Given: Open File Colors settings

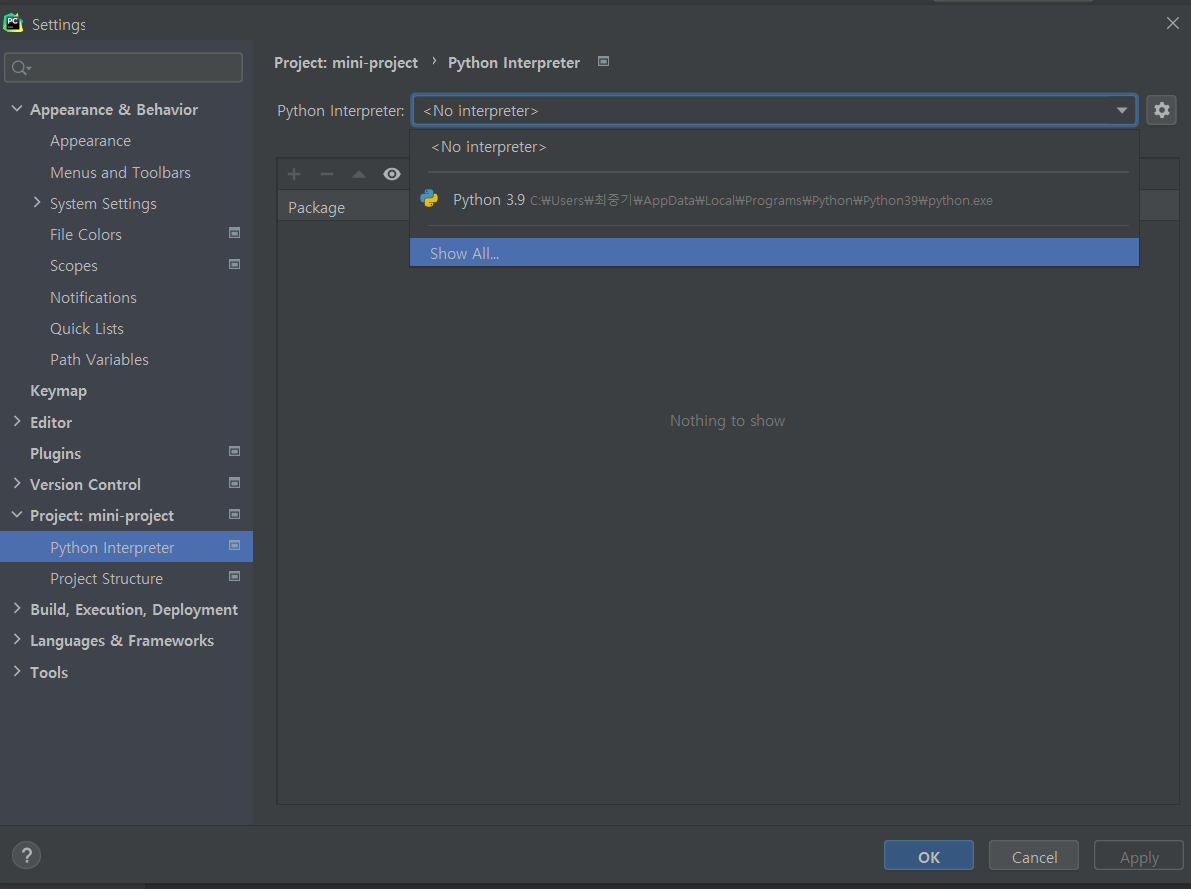Looking at the screenshot, I should [86, 235].
